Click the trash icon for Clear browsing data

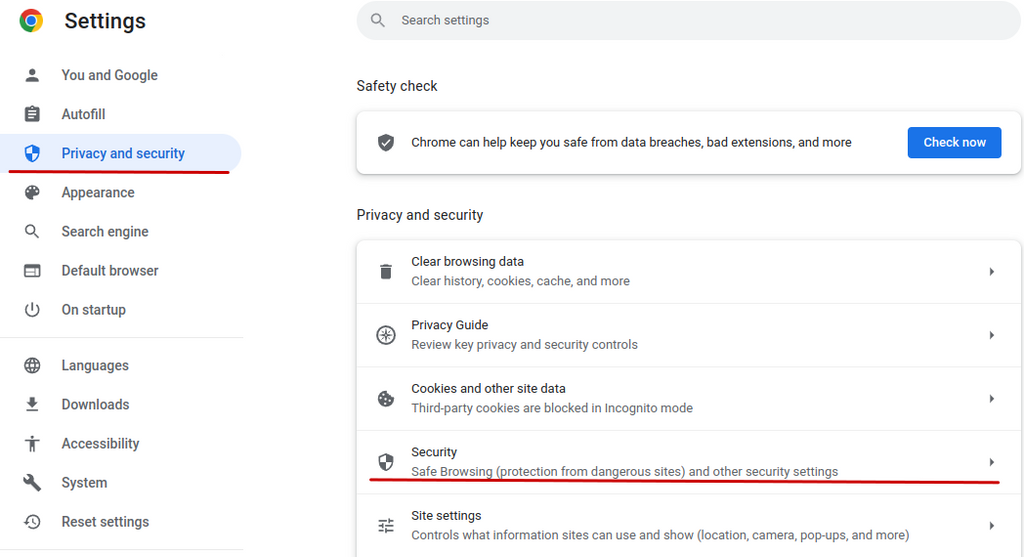pos(386,272)
